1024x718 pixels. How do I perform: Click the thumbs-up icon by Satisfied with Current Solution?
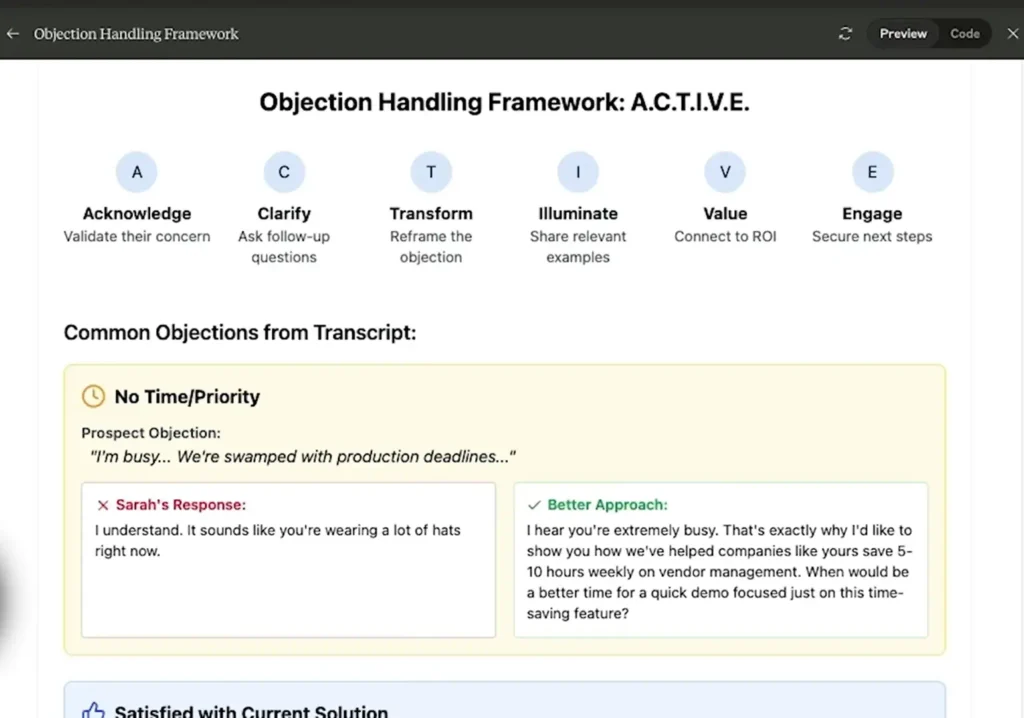click(93, 711)
